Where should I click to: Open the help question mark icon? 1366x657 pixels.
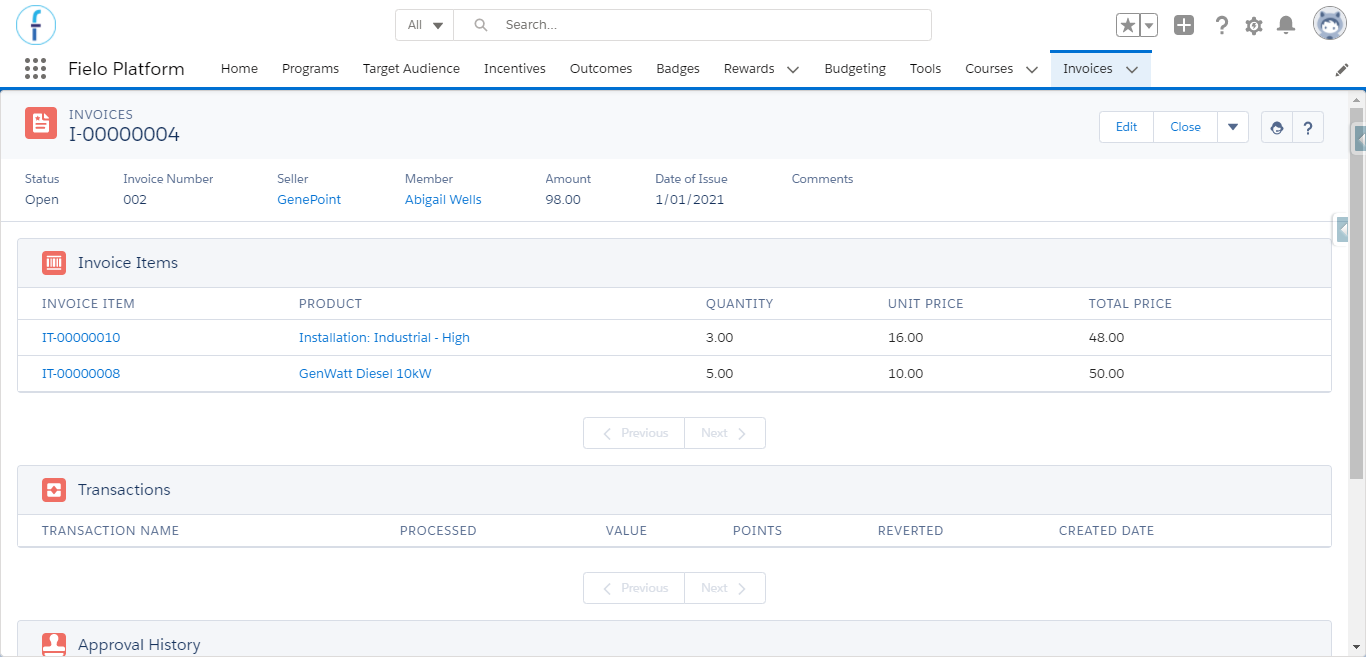click(1221, 25)
